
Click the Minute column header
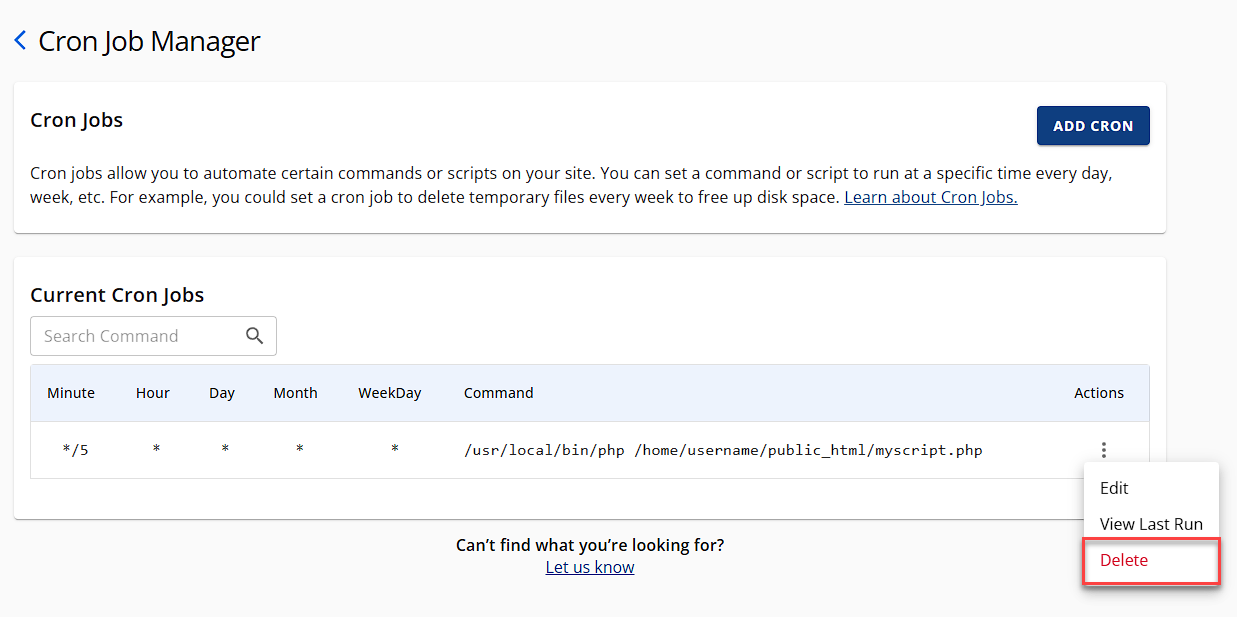(x=71, y=393)
